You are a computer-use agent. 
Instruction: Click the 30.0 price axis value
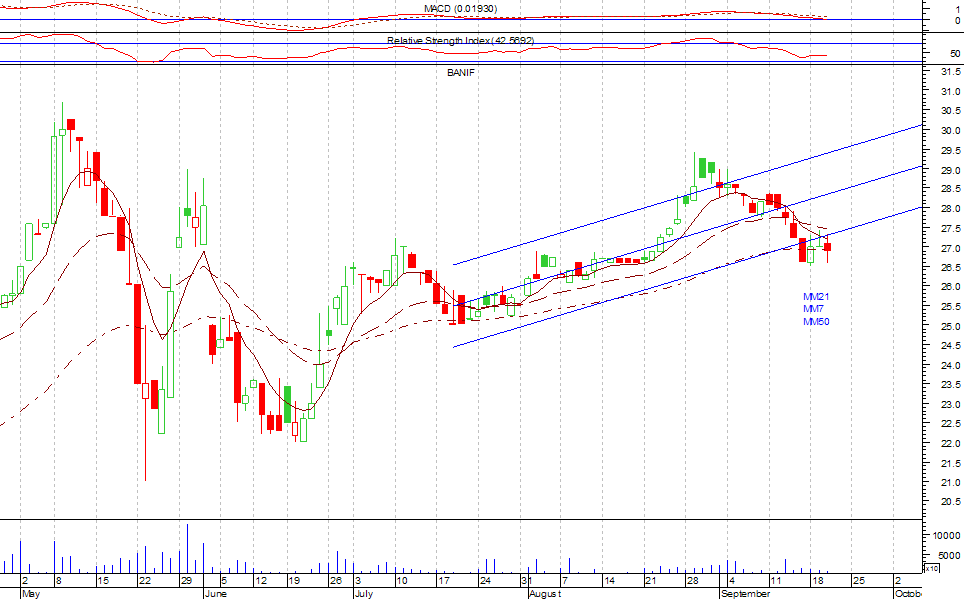coord(950,130)
